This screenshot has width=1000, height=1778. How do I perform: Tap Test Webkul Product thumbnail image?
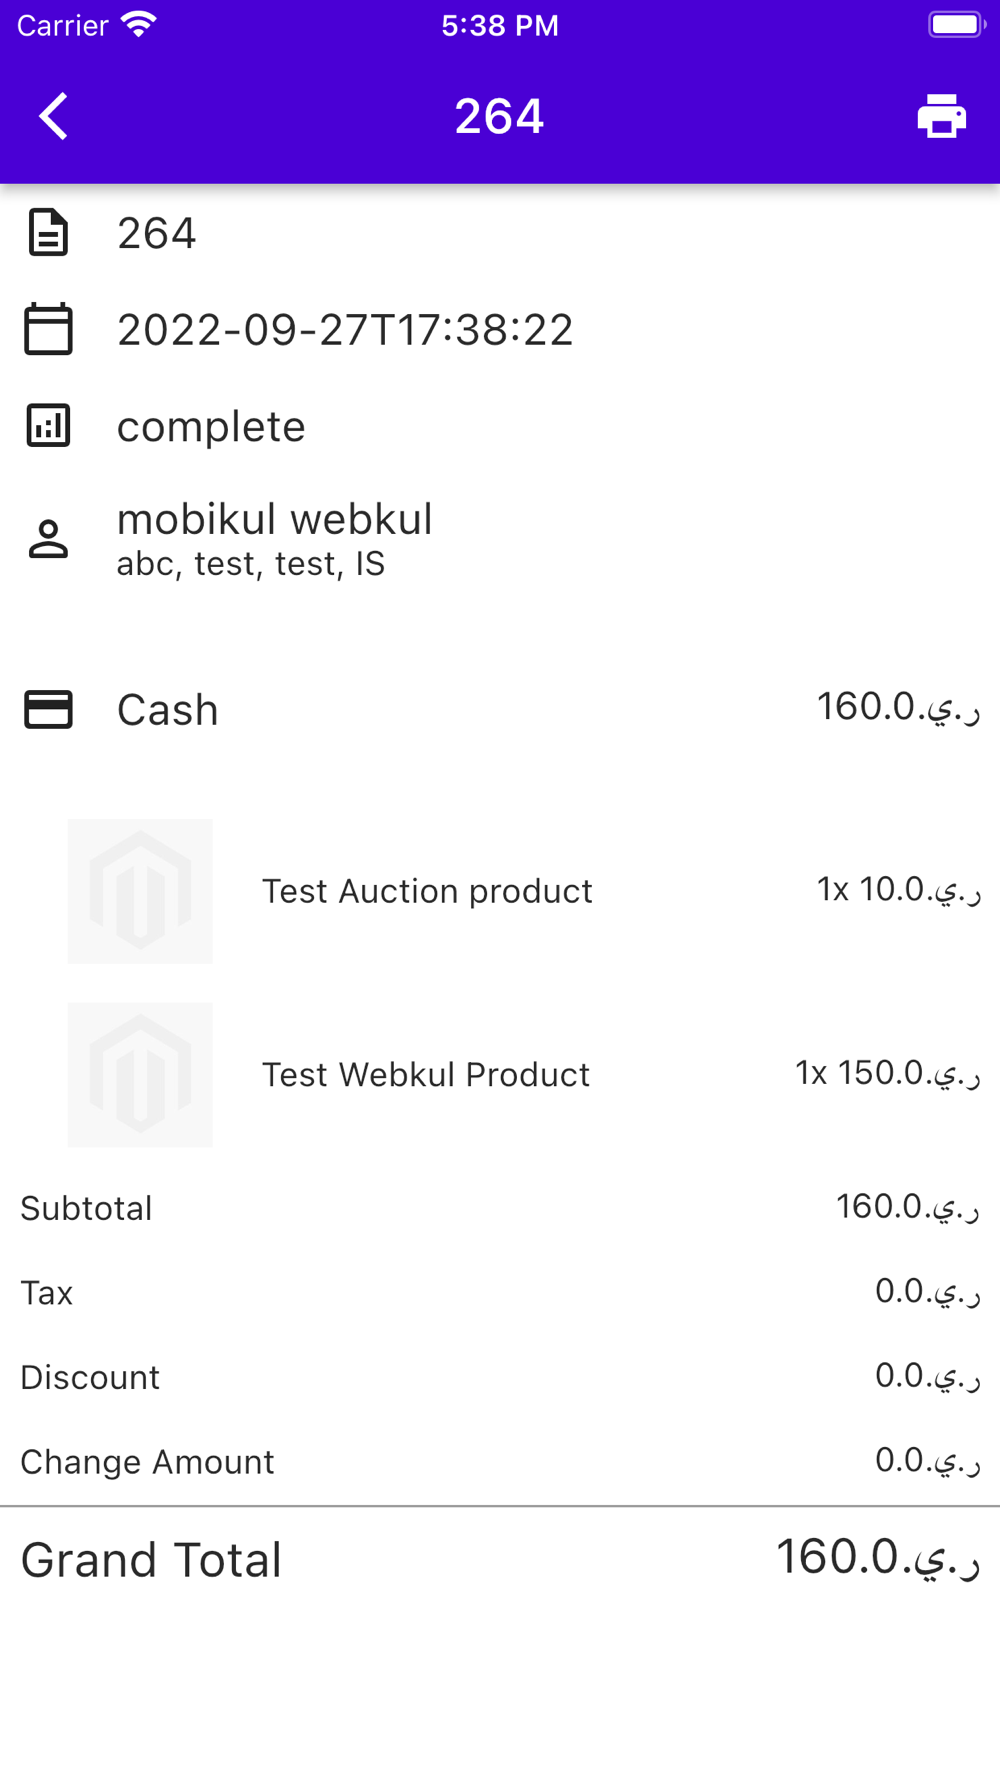click(x=140, y=1074)
